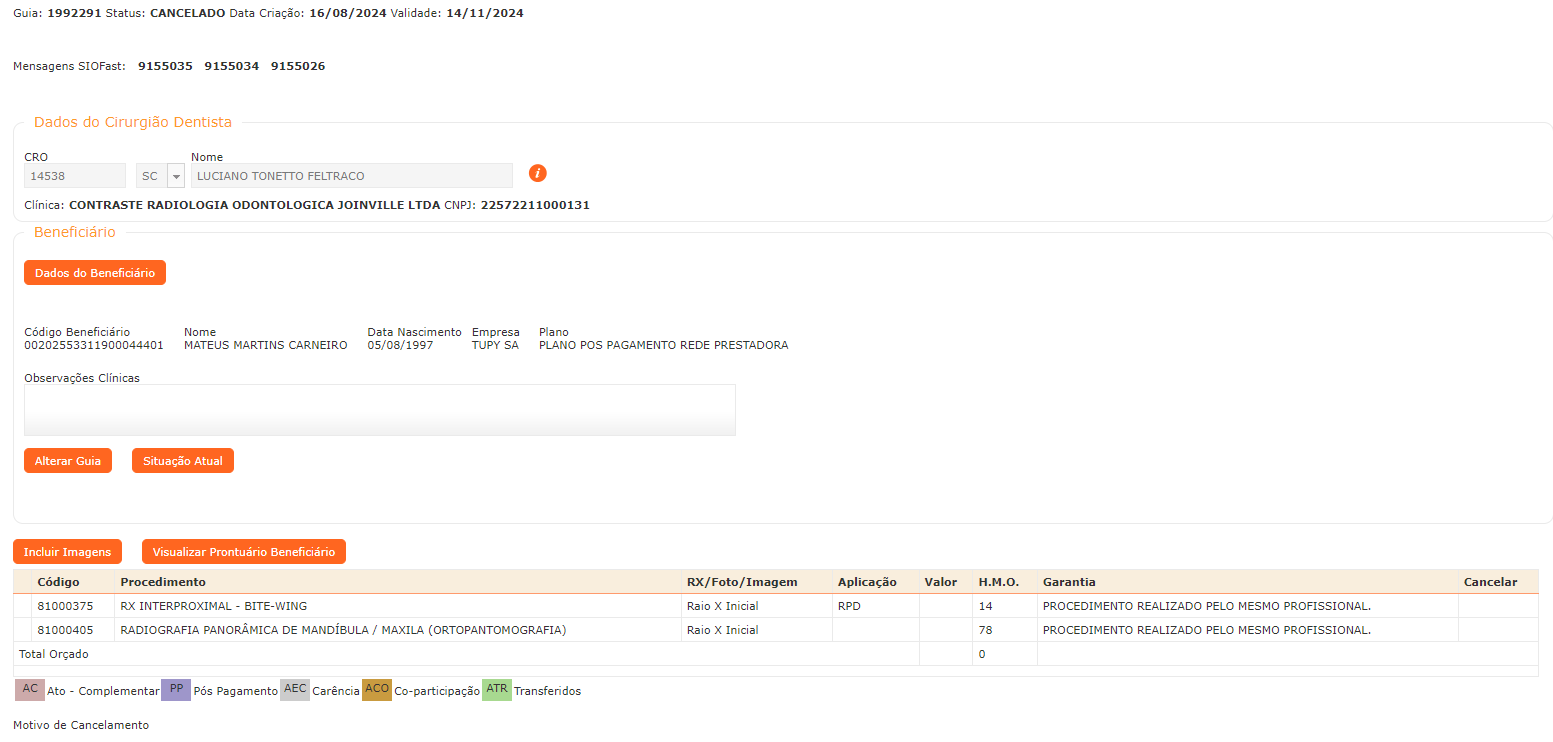Click the CRO number field 14538
The width and height of the screenshot is (1553, 742).
(x=75, y=176)
